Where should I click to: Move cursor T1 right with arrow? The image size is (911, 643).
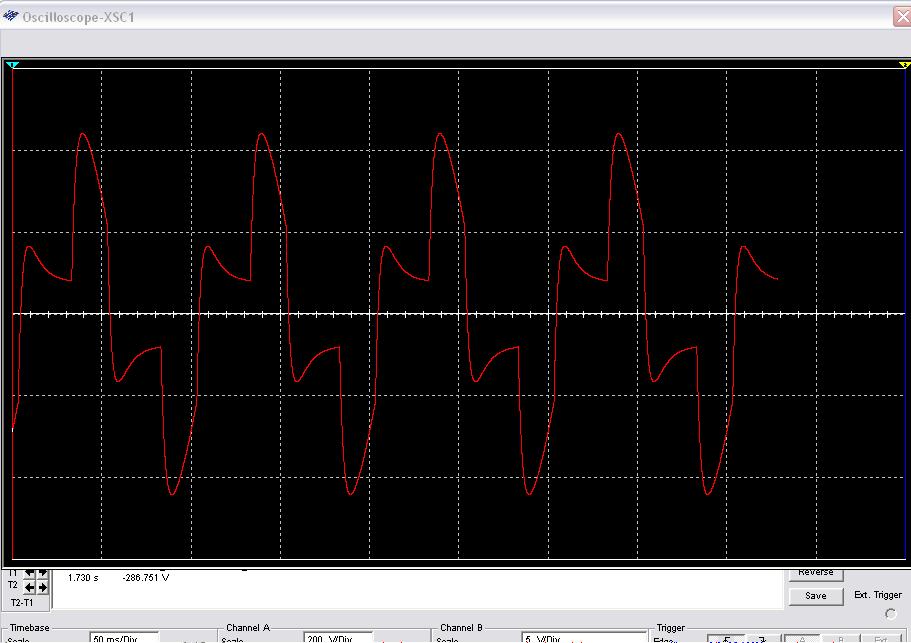[42, 573]
